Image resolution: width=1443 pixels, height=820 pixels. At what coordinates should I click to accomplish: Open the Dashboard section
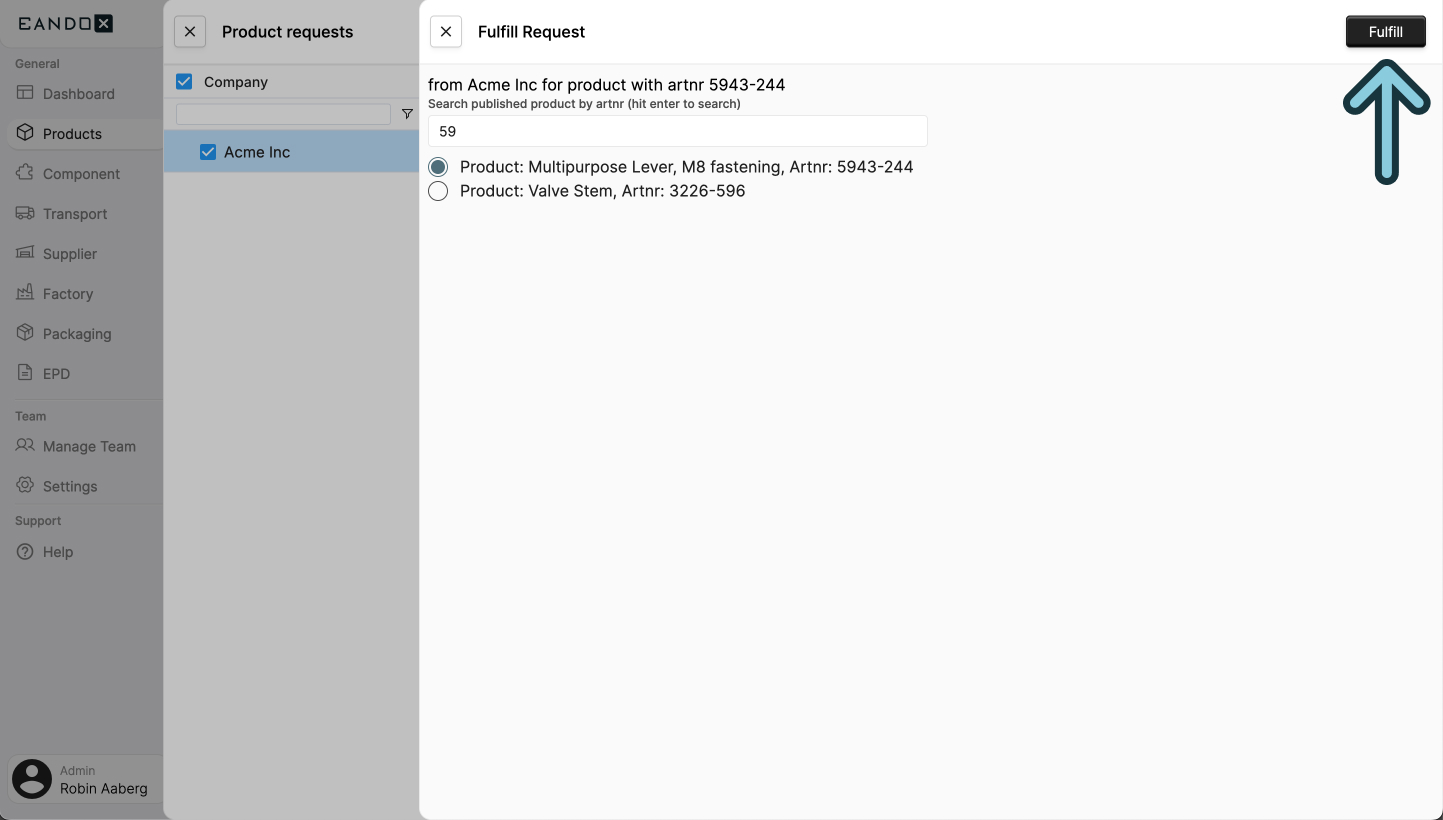point(80,93)
